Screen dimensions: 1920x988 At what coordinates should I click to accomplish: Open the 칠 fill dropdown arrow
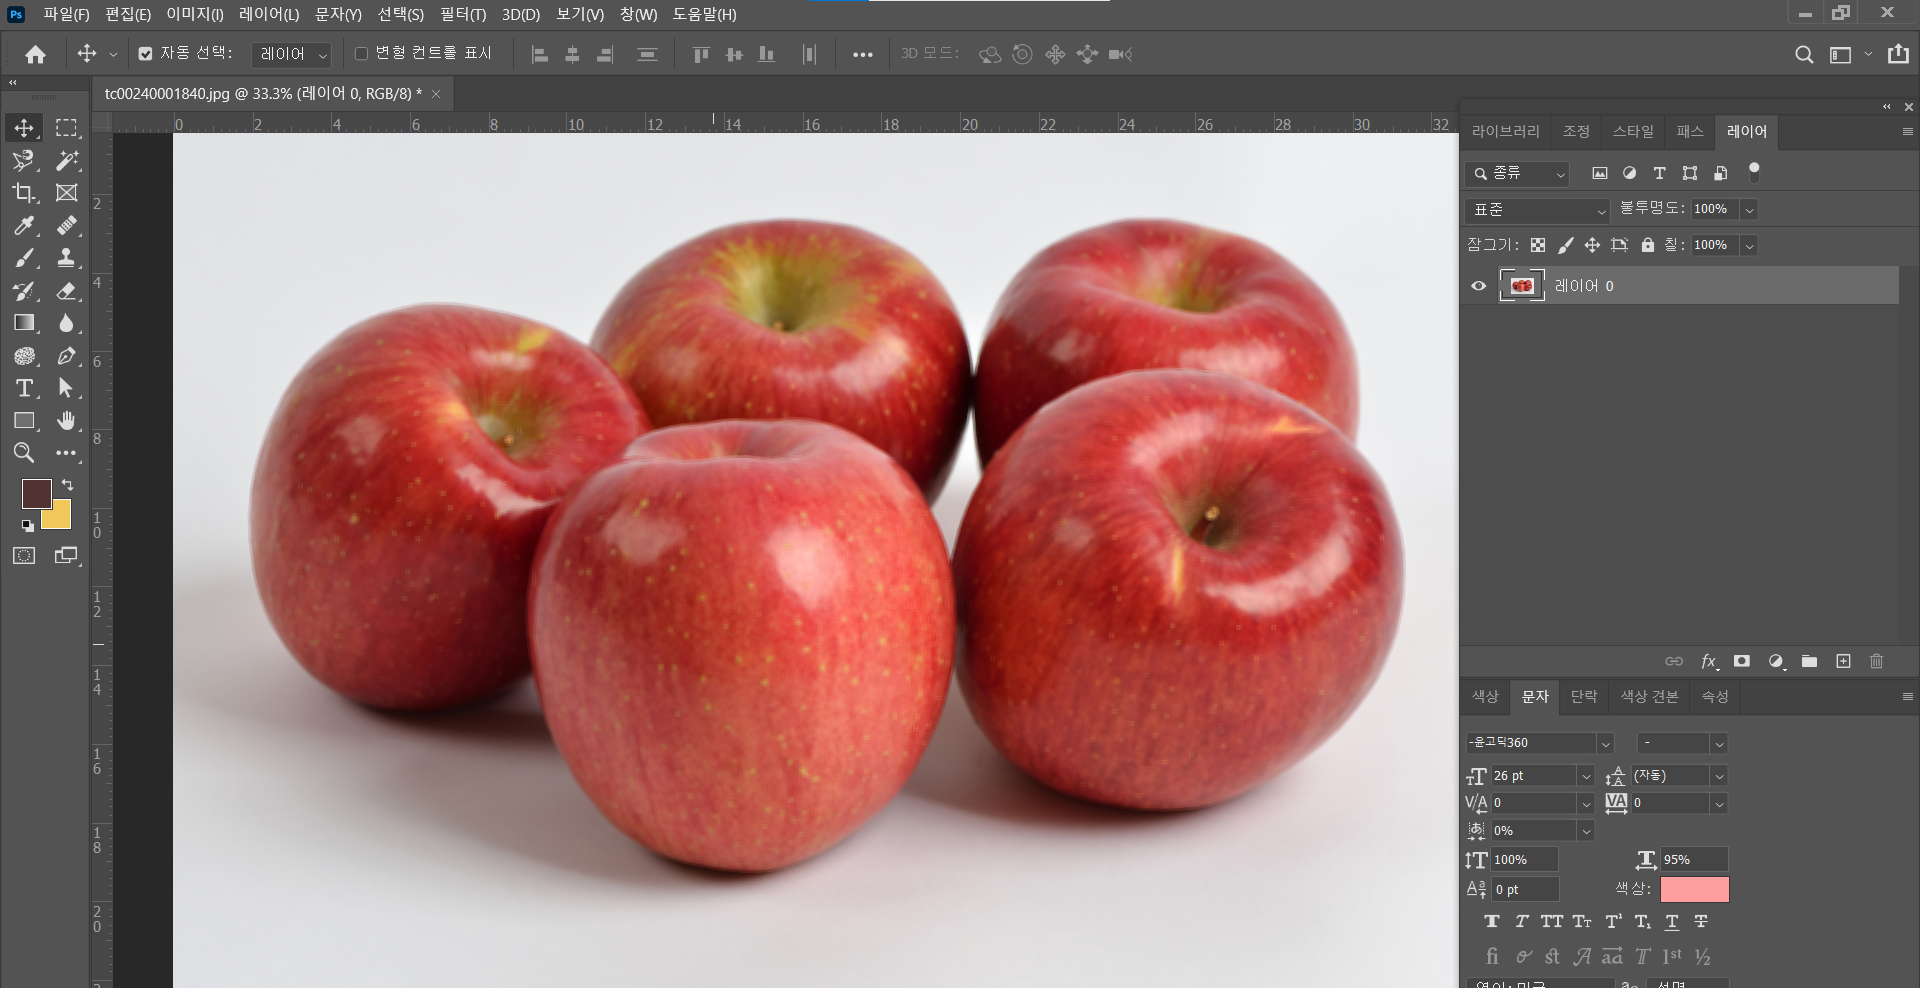pos(1749,245)
